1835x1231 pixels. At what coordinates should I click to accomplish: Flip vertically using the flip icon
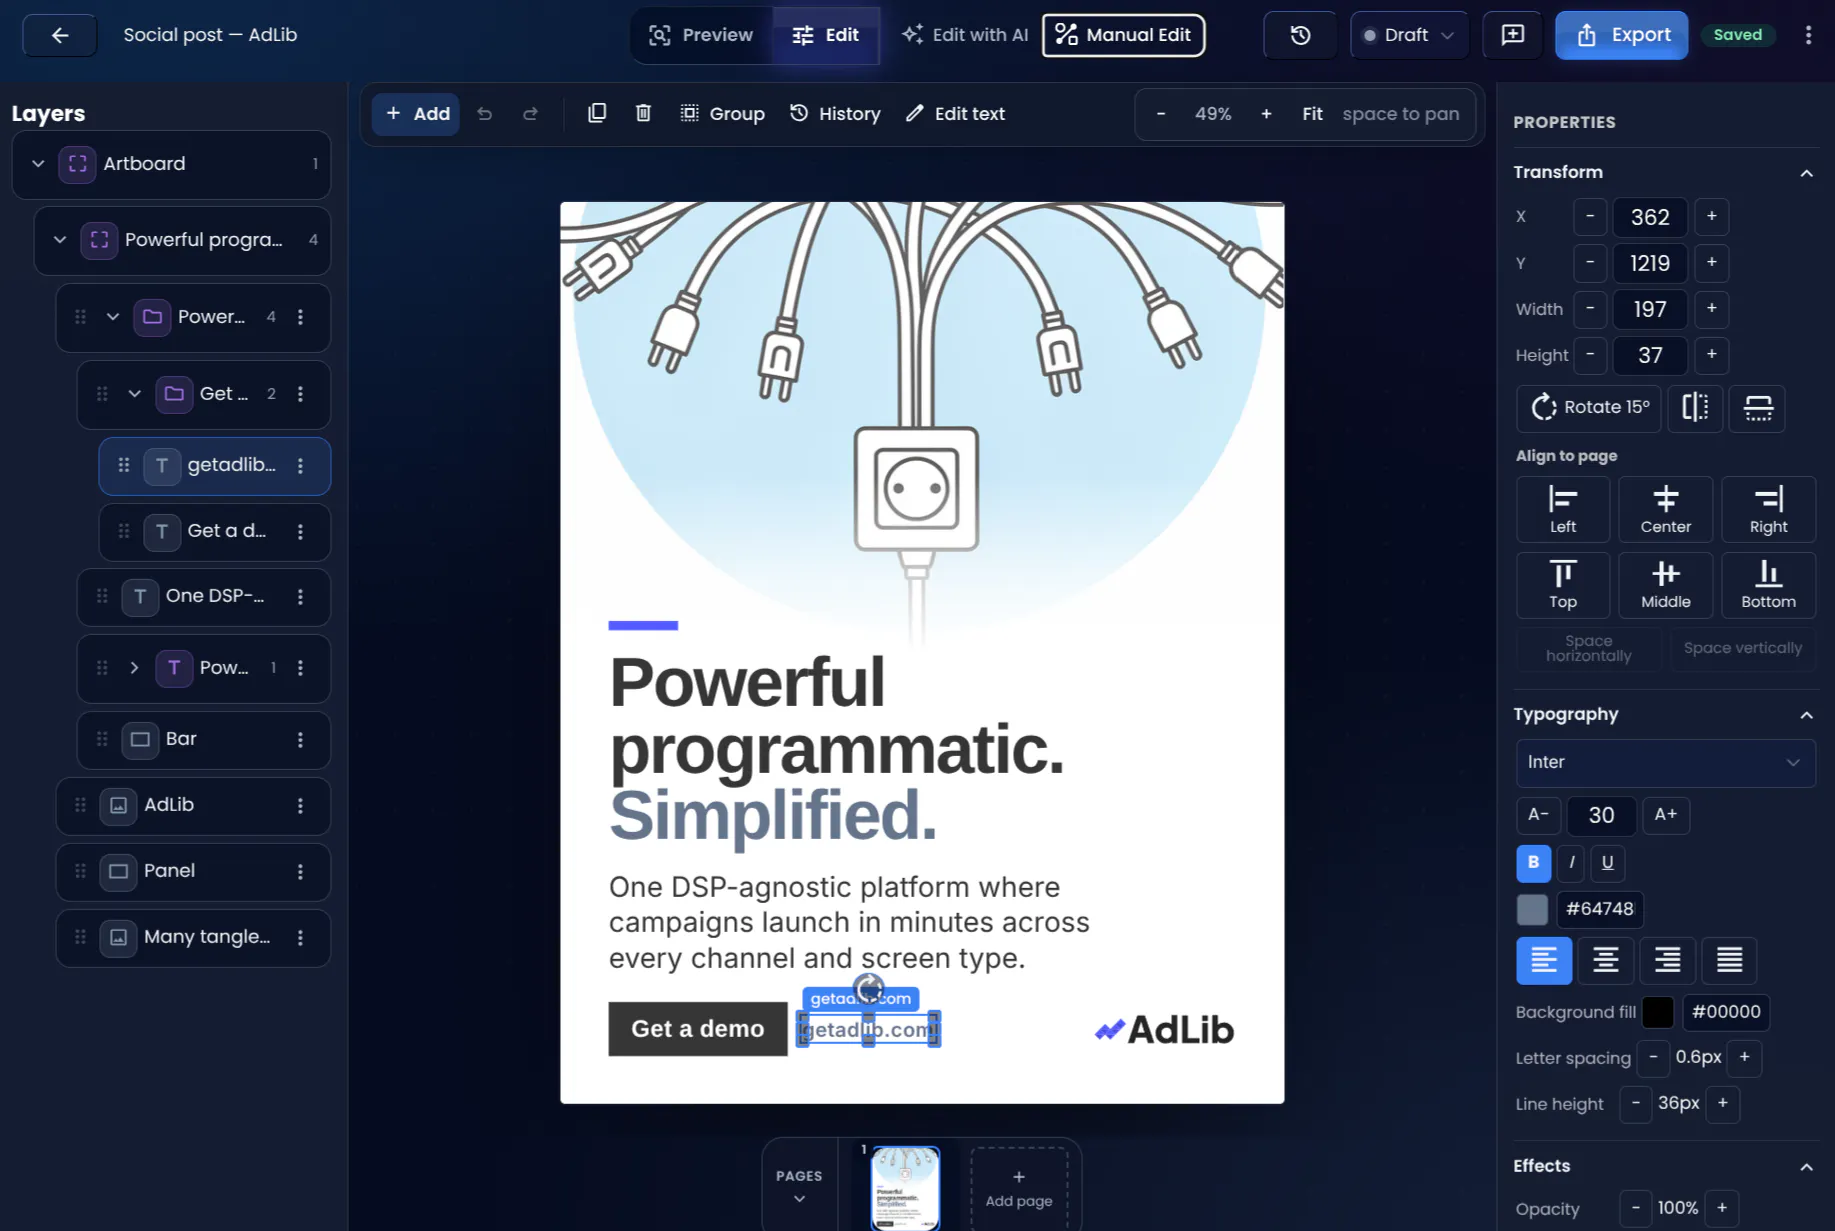(1758, 407)
